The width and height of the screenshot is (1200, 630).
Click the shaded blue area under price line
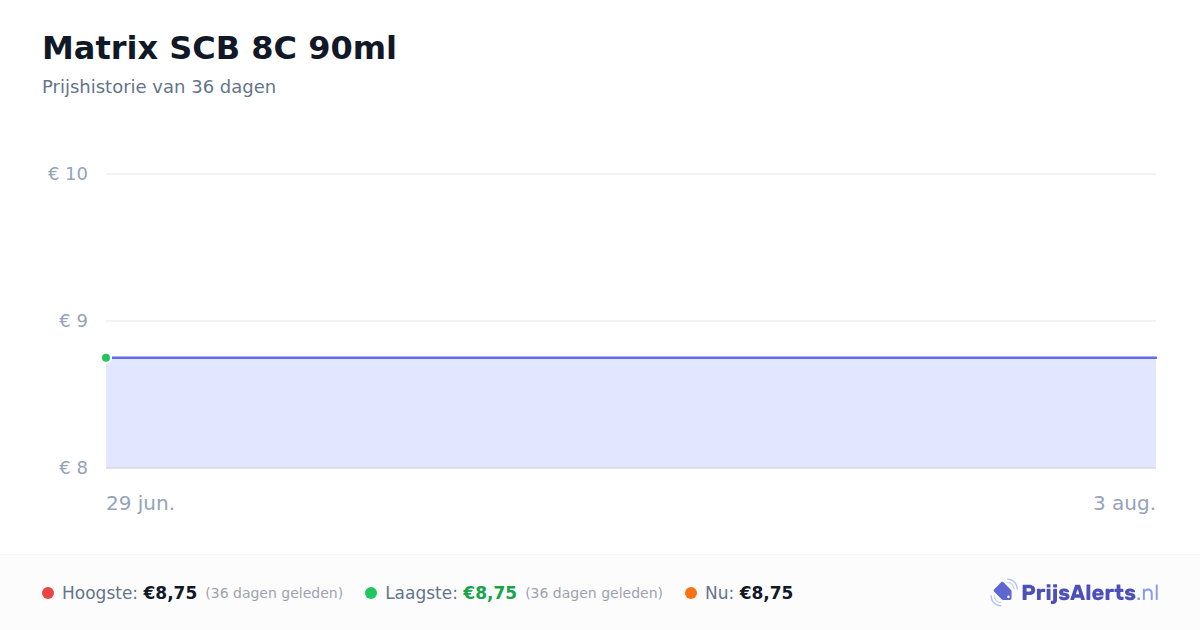click(631, 413)
